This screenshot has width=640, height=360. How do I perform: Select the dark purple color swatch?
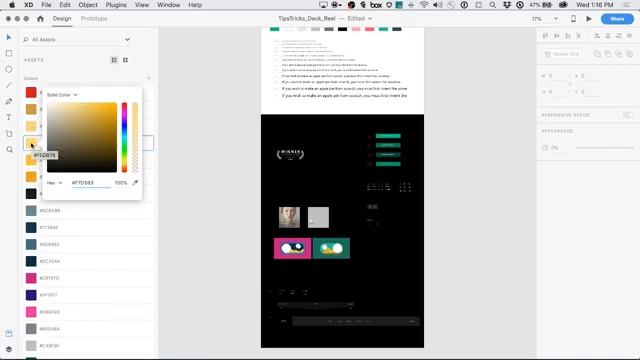coord(31,295)
